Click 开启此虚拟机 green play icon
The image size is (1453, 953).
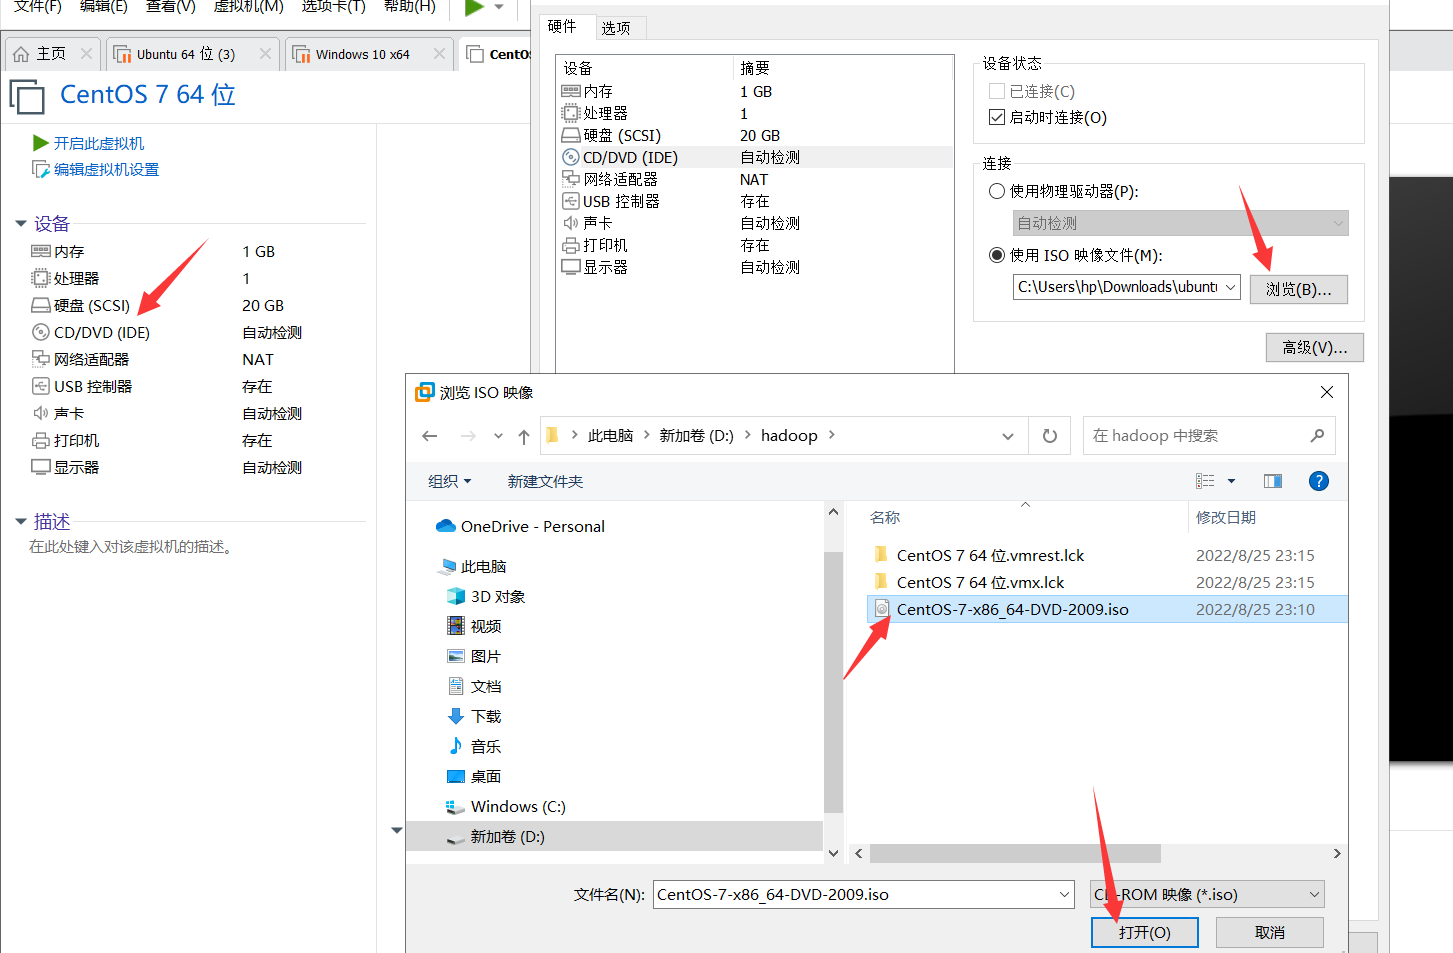[x=41, y=143]
